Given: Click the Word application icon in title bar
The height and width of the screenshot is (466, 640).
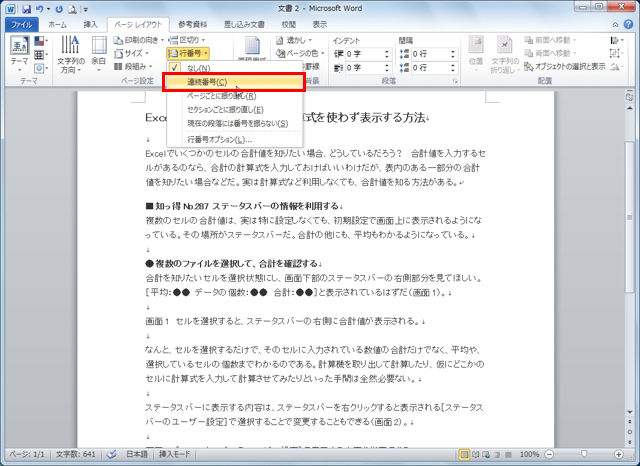Looking at the screenshot, I should (10, 9).
